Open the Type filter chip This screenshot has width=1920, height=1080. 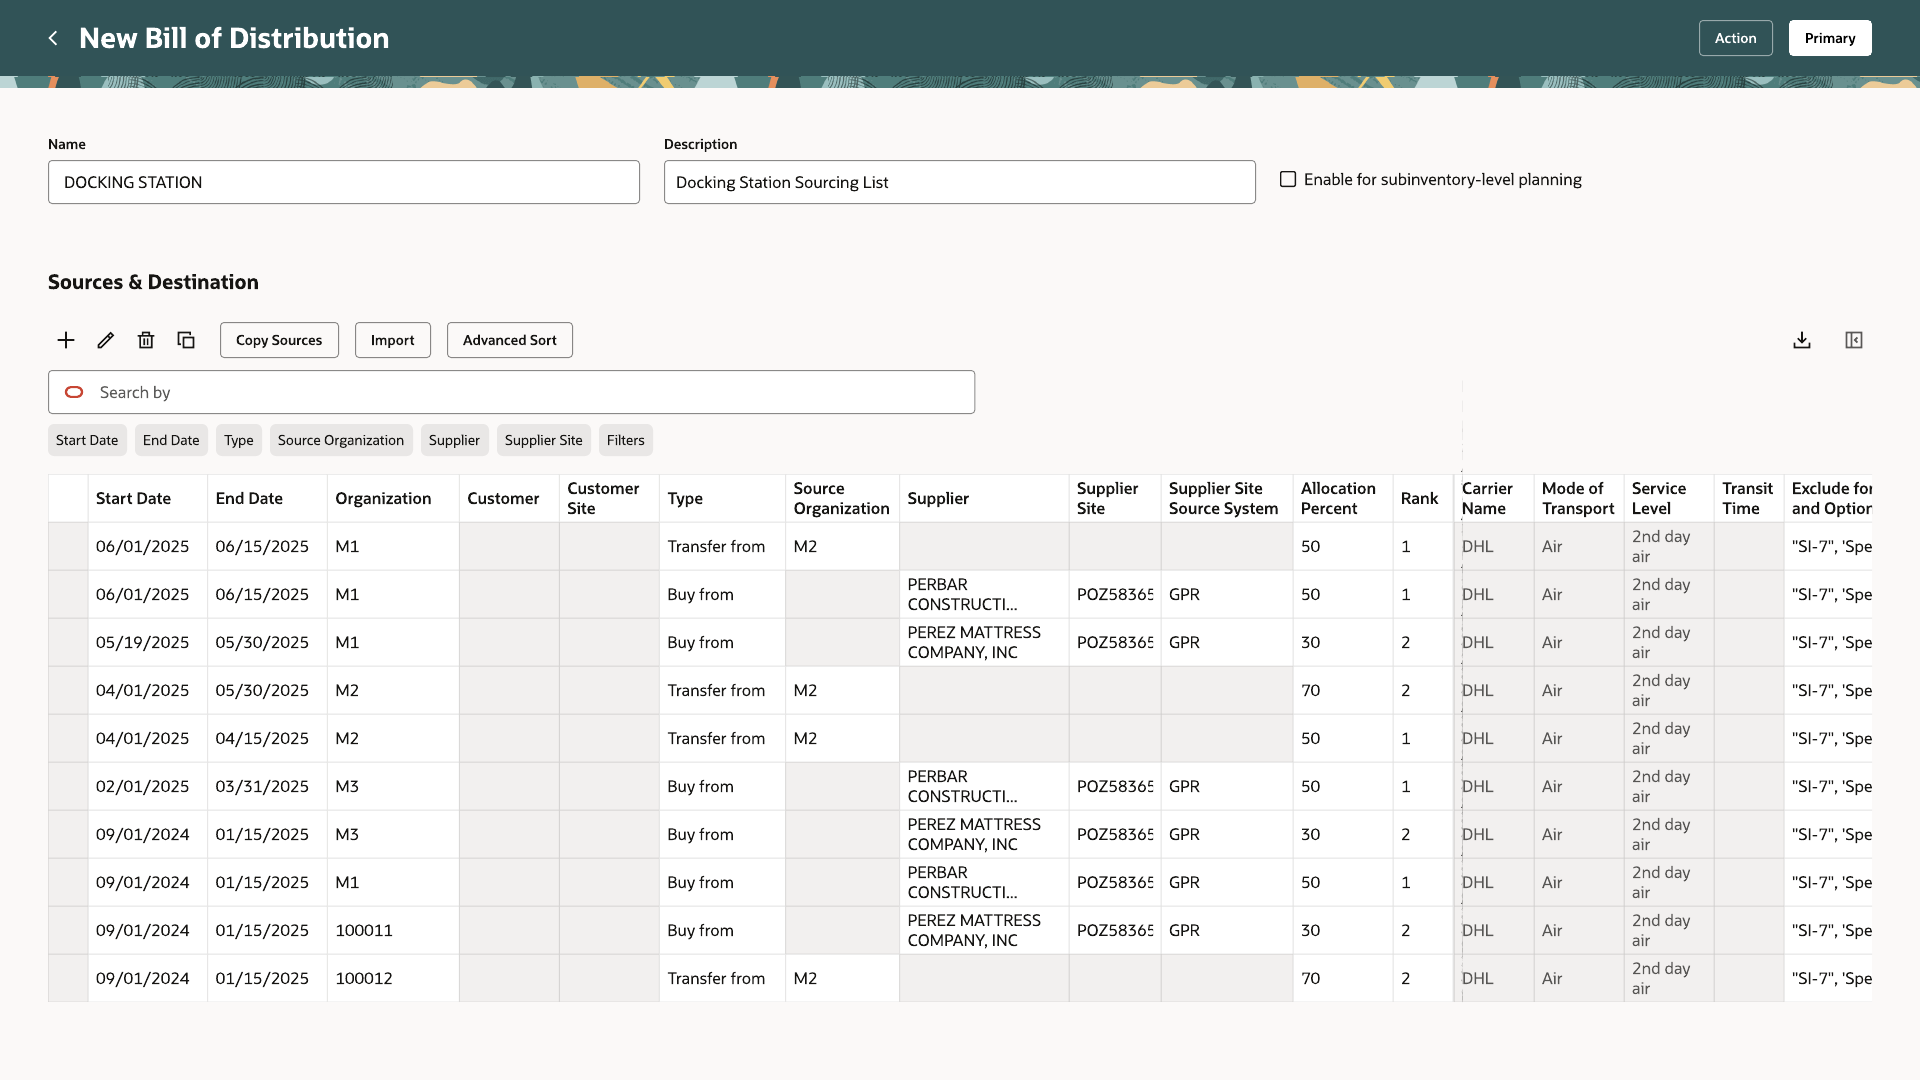[x=239, y=440]
